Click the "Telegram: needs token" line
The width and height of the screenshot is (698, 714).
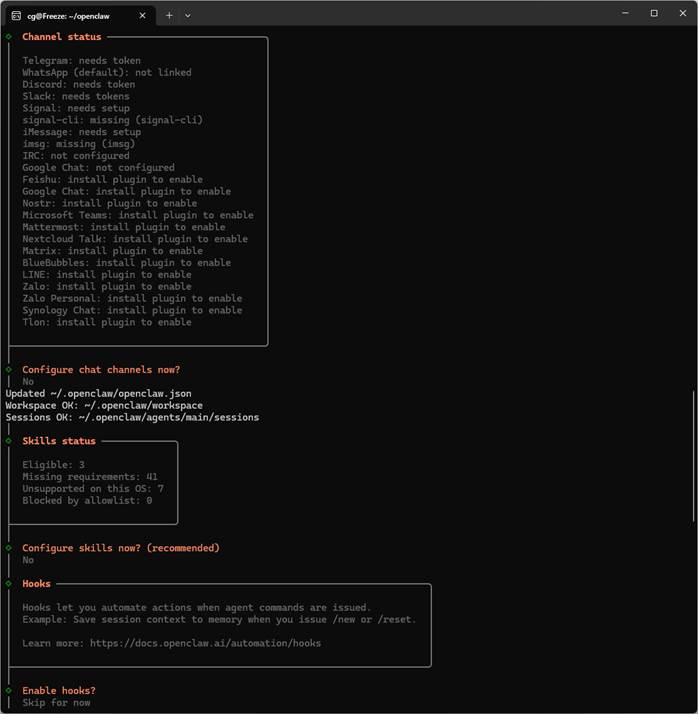[x=81, y=61]
